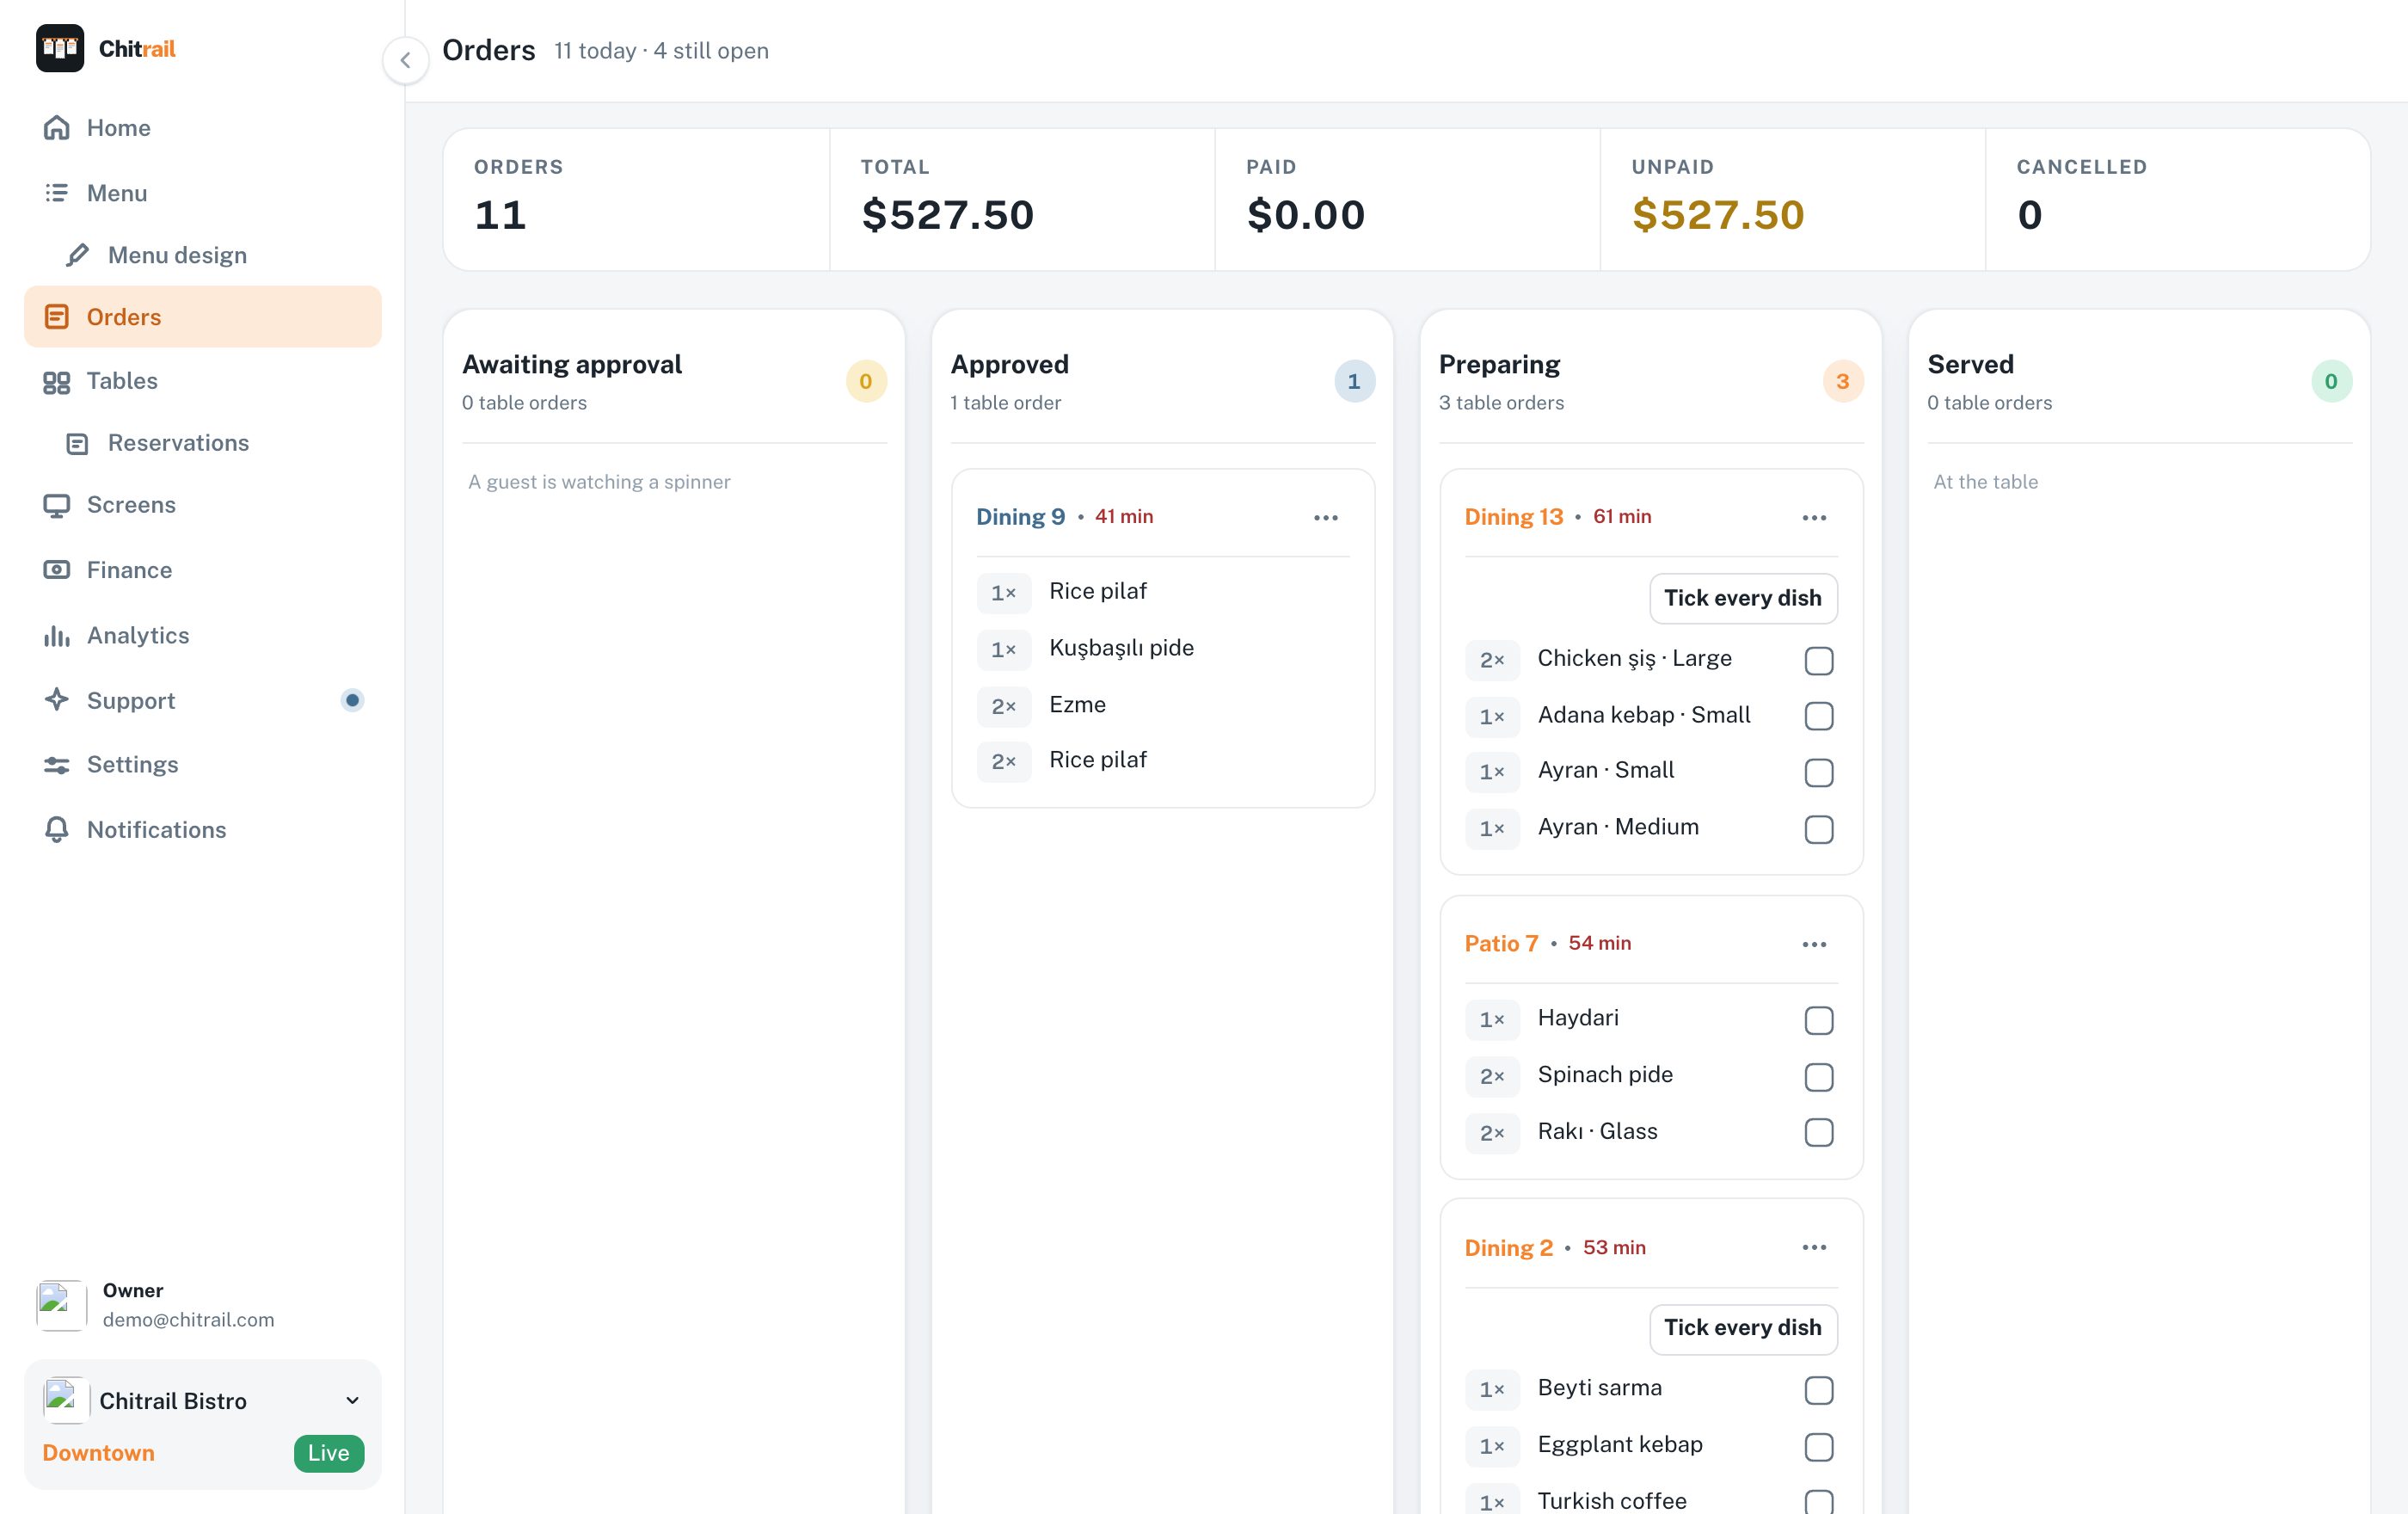Open the Dining 2 order options menu
Viewport: 2408px width, 1514px height.
coord(1815,1248)
